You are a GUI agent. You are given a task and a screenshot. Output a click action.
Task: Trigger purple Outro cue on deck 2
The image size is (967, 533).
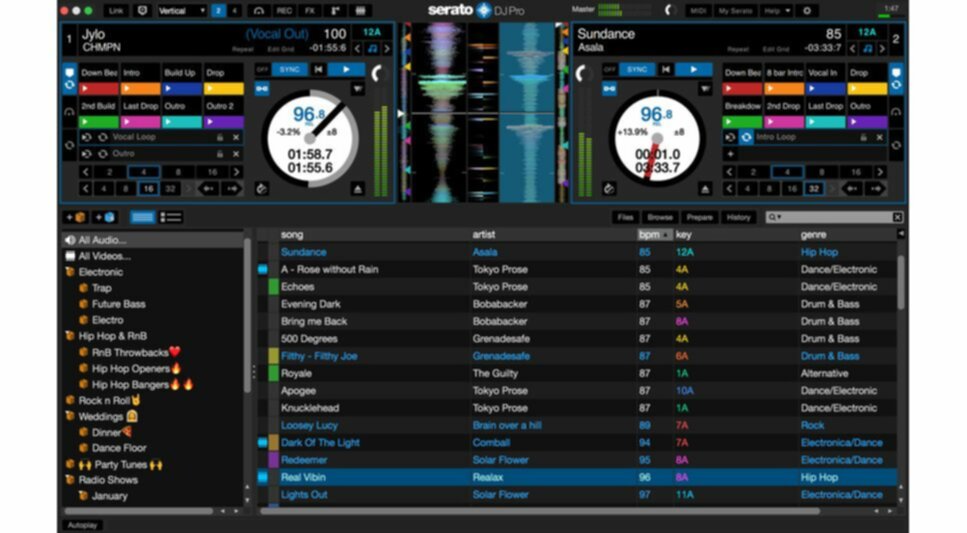(867, 122)
